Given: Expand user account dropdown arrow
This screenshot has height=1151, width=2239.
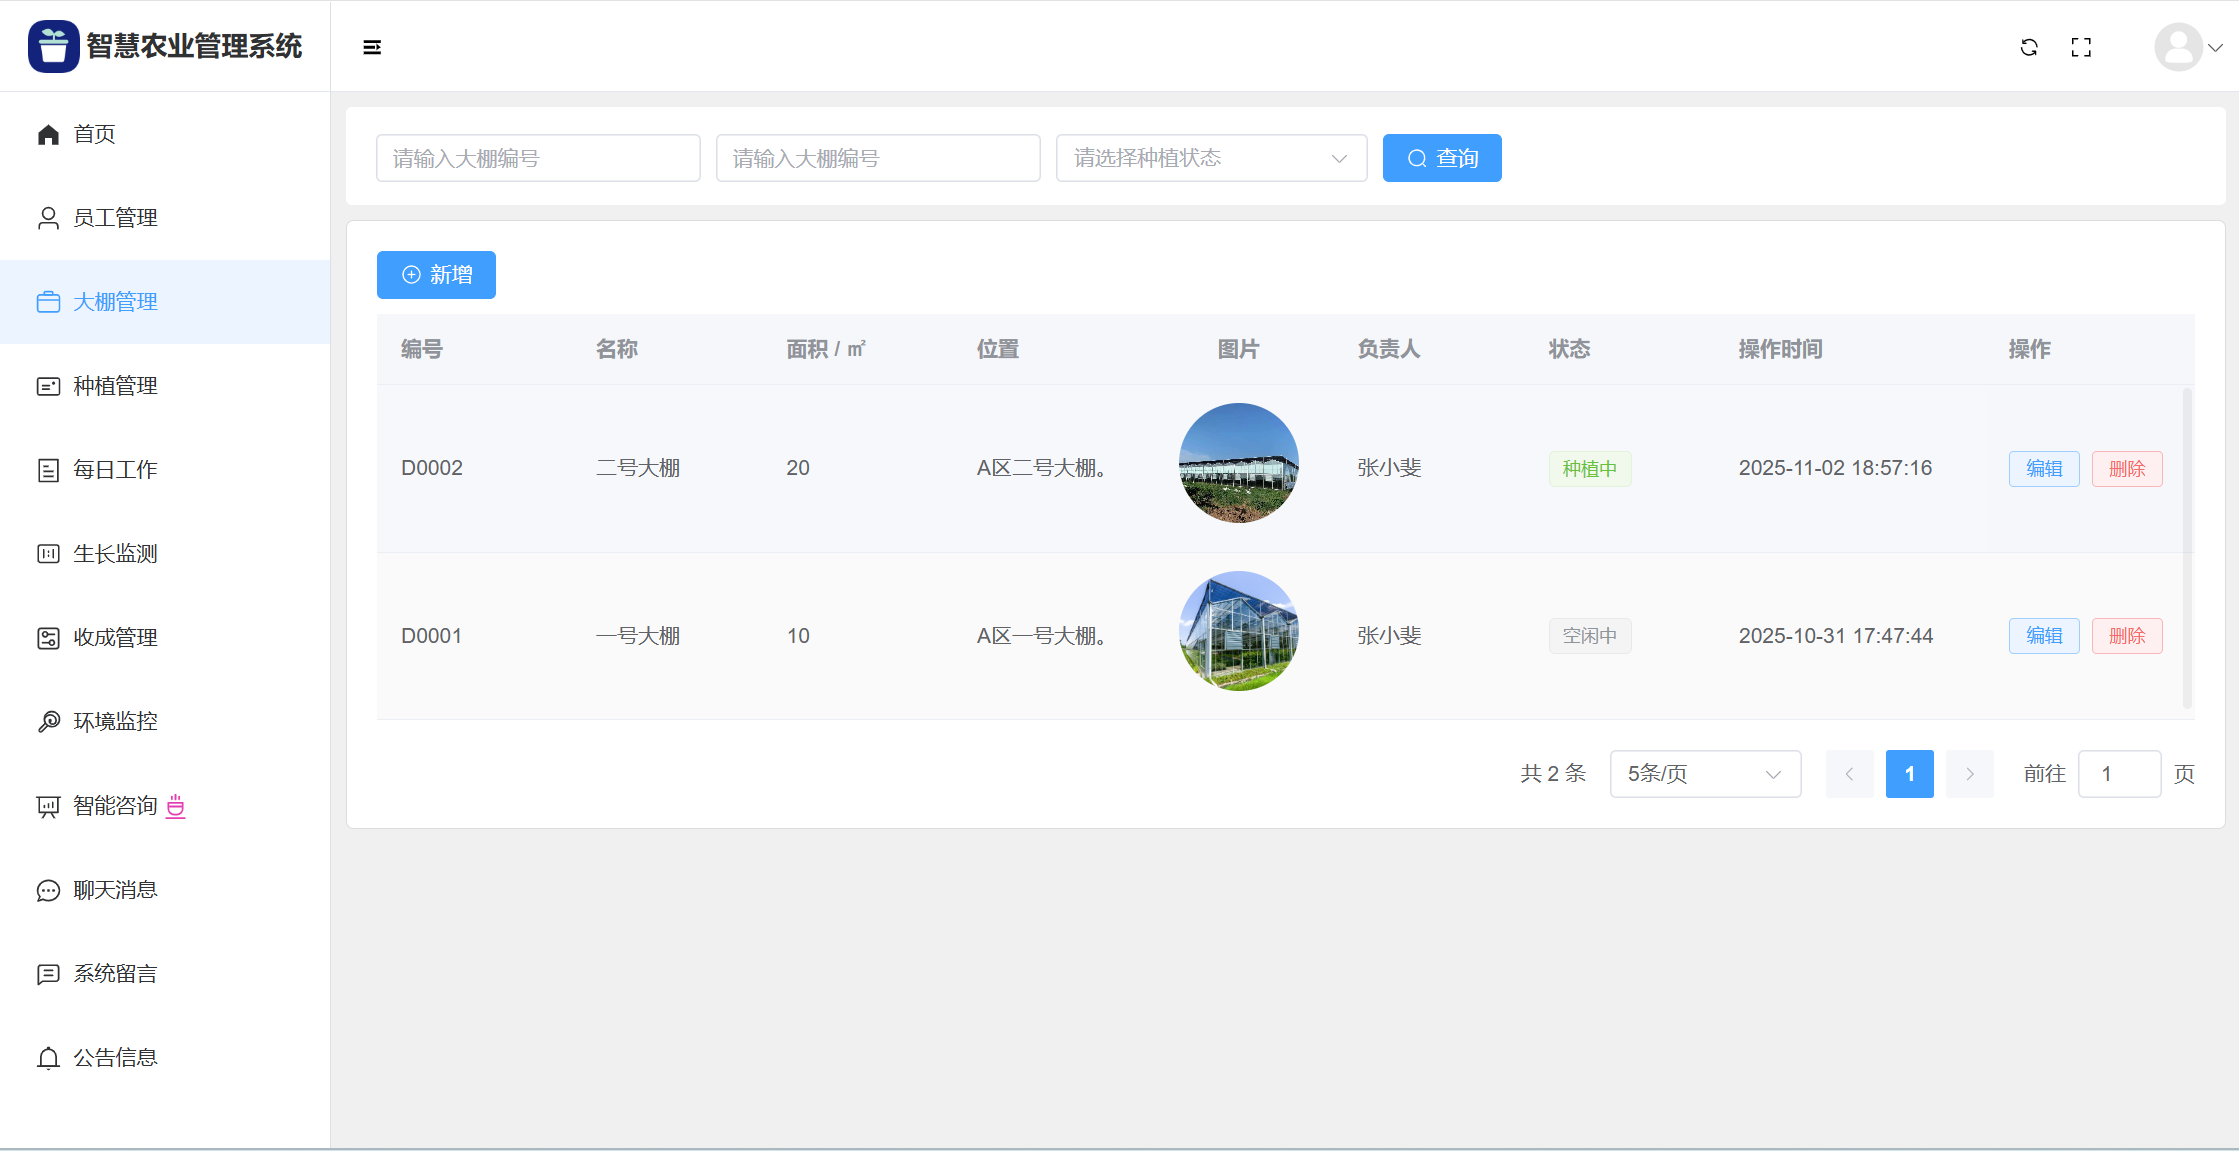Looking at the screenshot, I should pyautogui.click(x=2216, y=47).
